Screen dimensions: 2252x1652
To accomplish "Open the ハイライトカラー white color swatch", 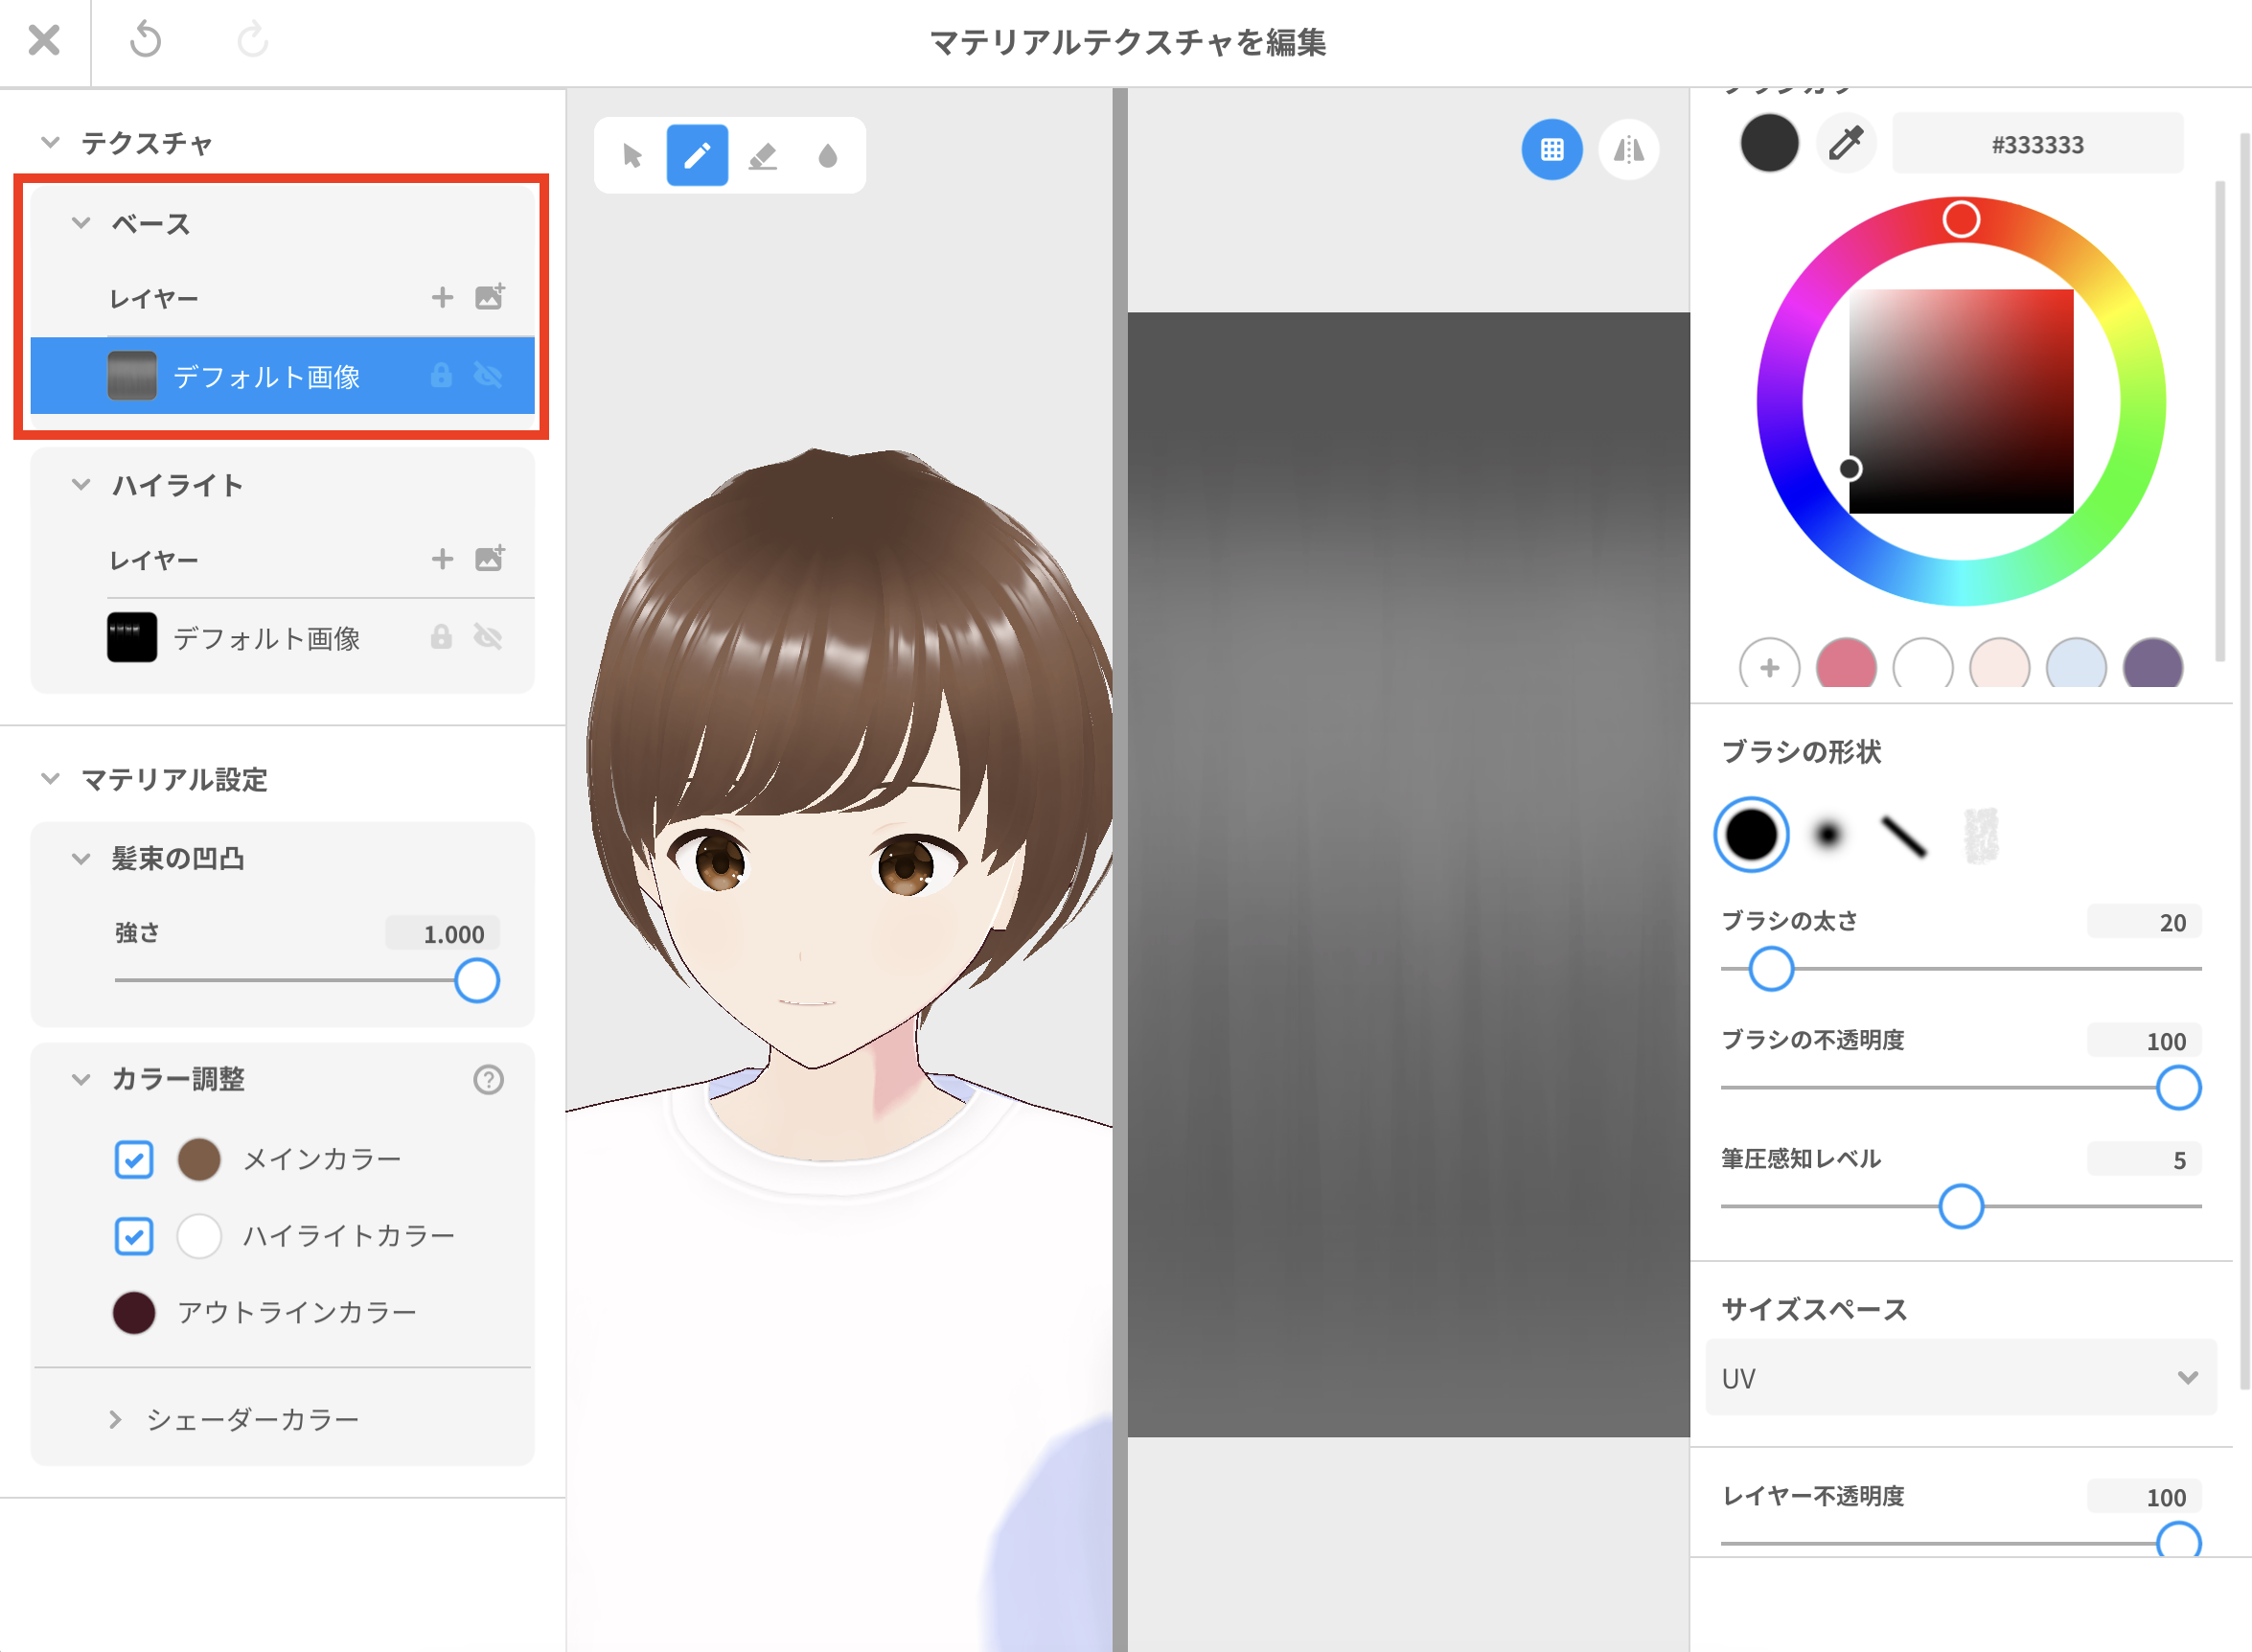I will (199, 1236).
